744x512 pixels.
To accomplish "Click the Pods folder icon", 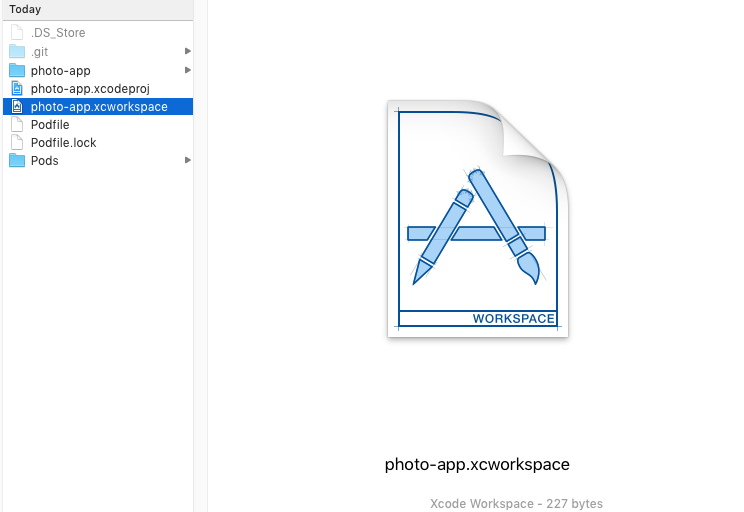I will click(x=17, y=160).
